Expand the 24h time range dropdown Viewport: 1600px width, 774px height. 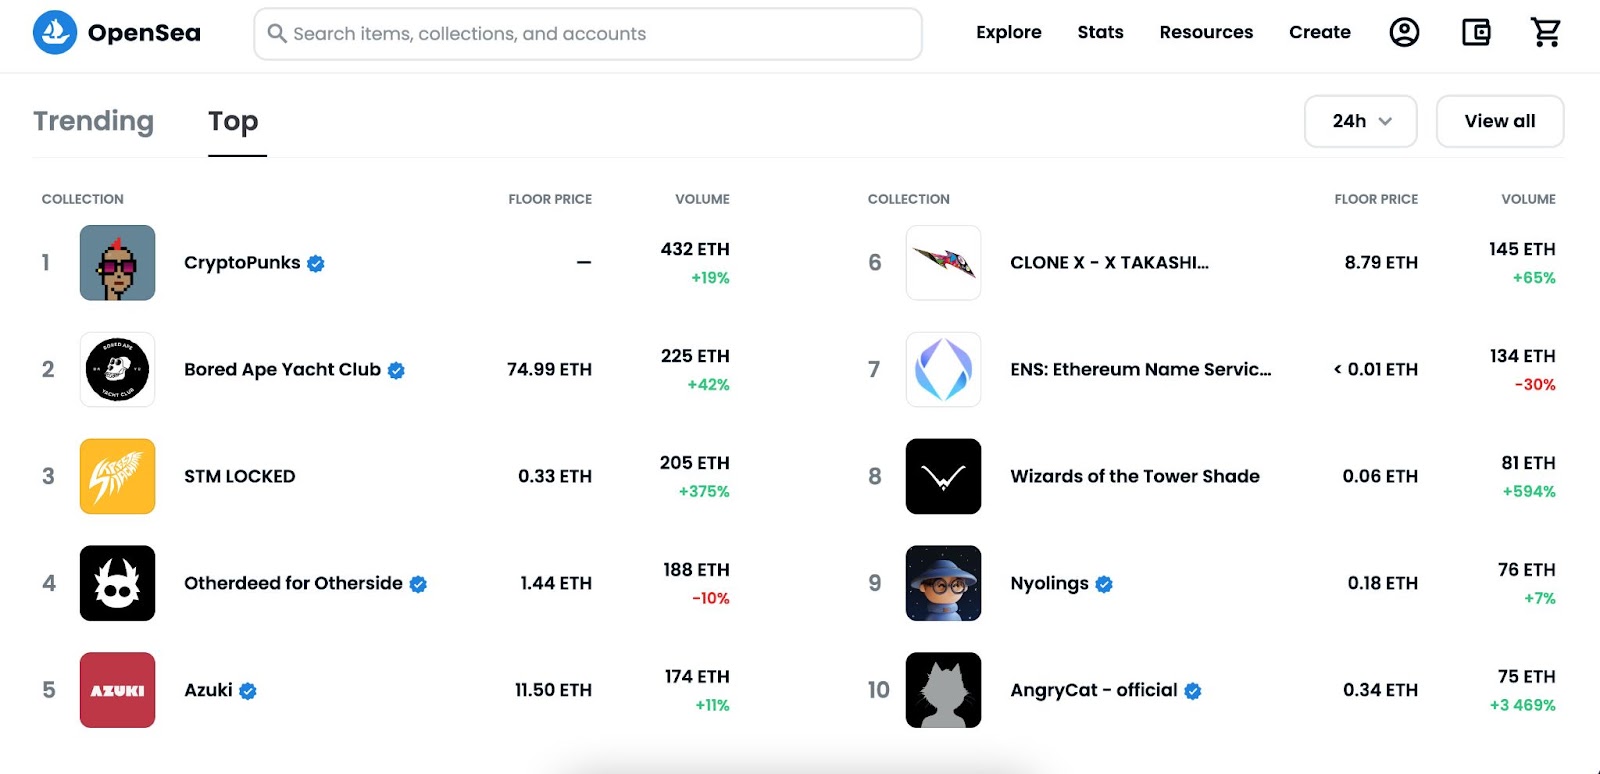point(1360,121)
